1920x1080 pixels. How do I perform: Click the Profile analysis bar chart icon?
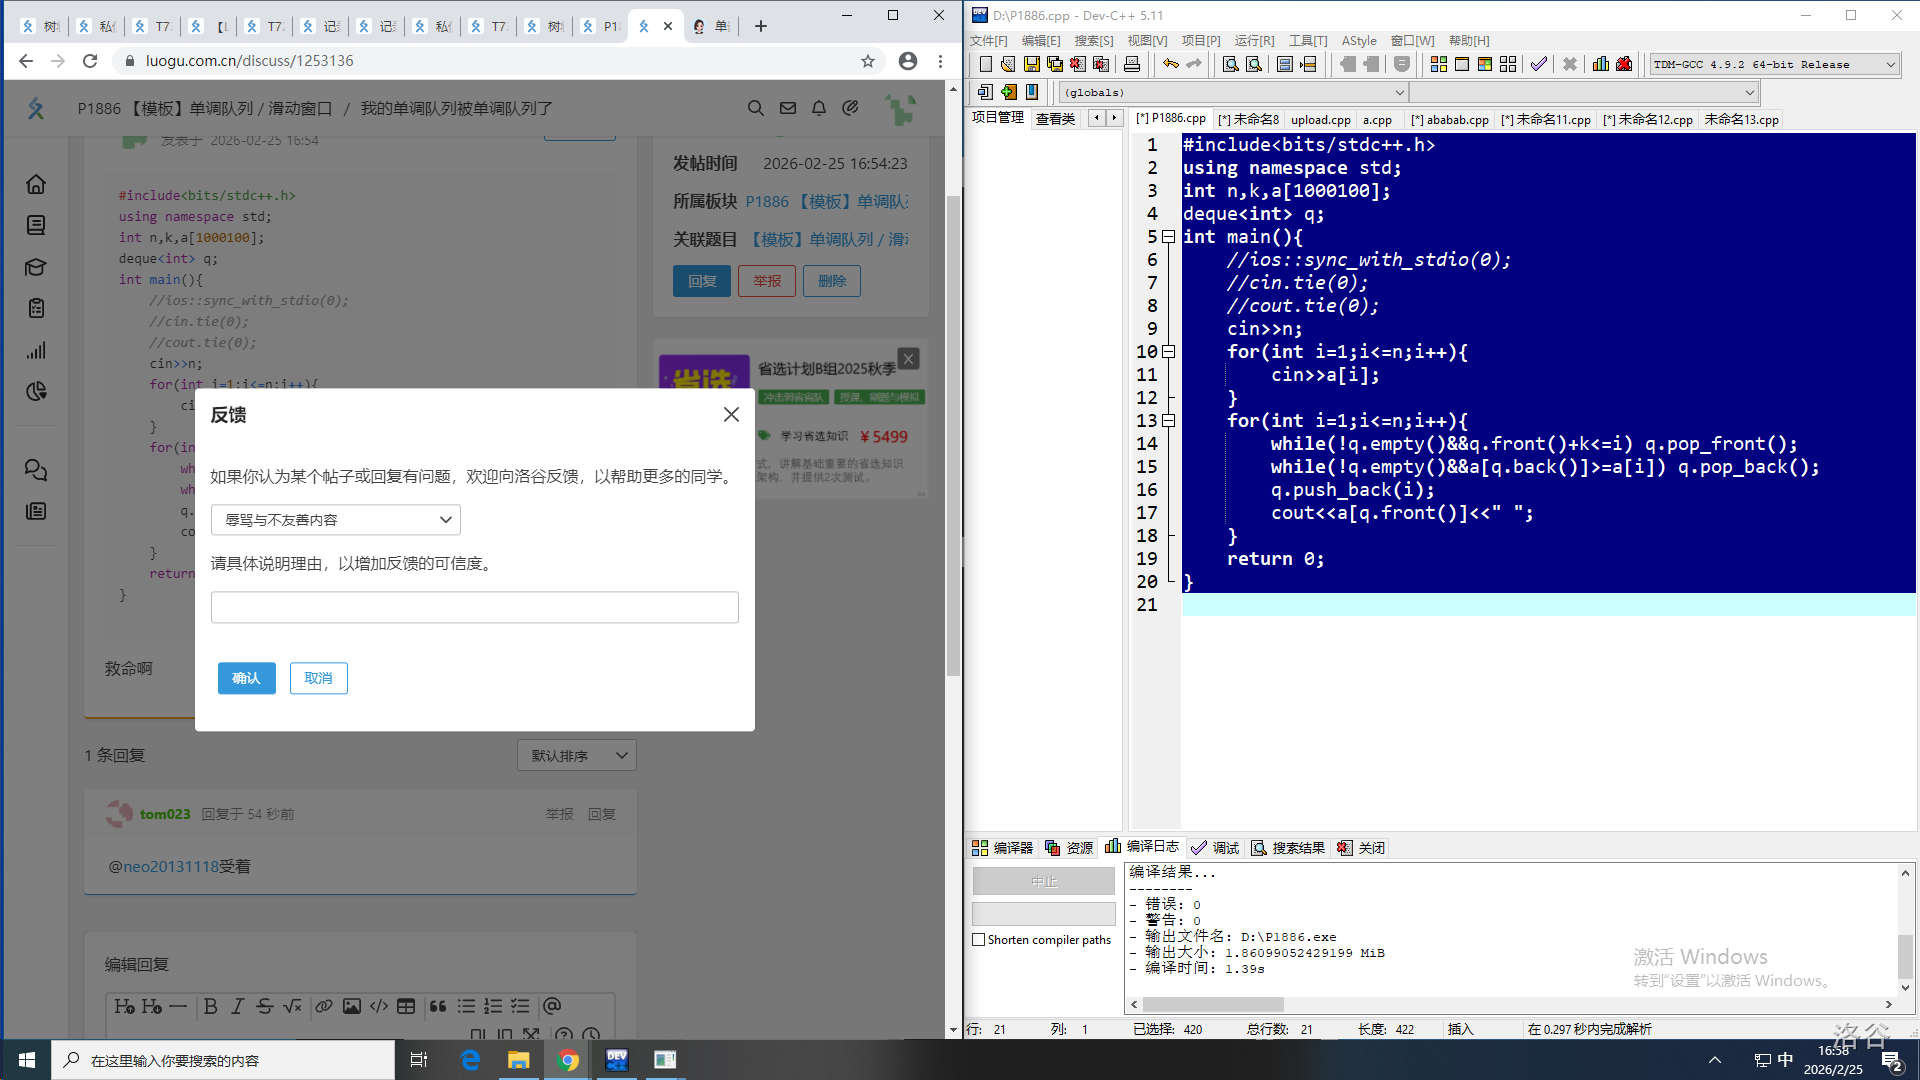(1600, 64)
